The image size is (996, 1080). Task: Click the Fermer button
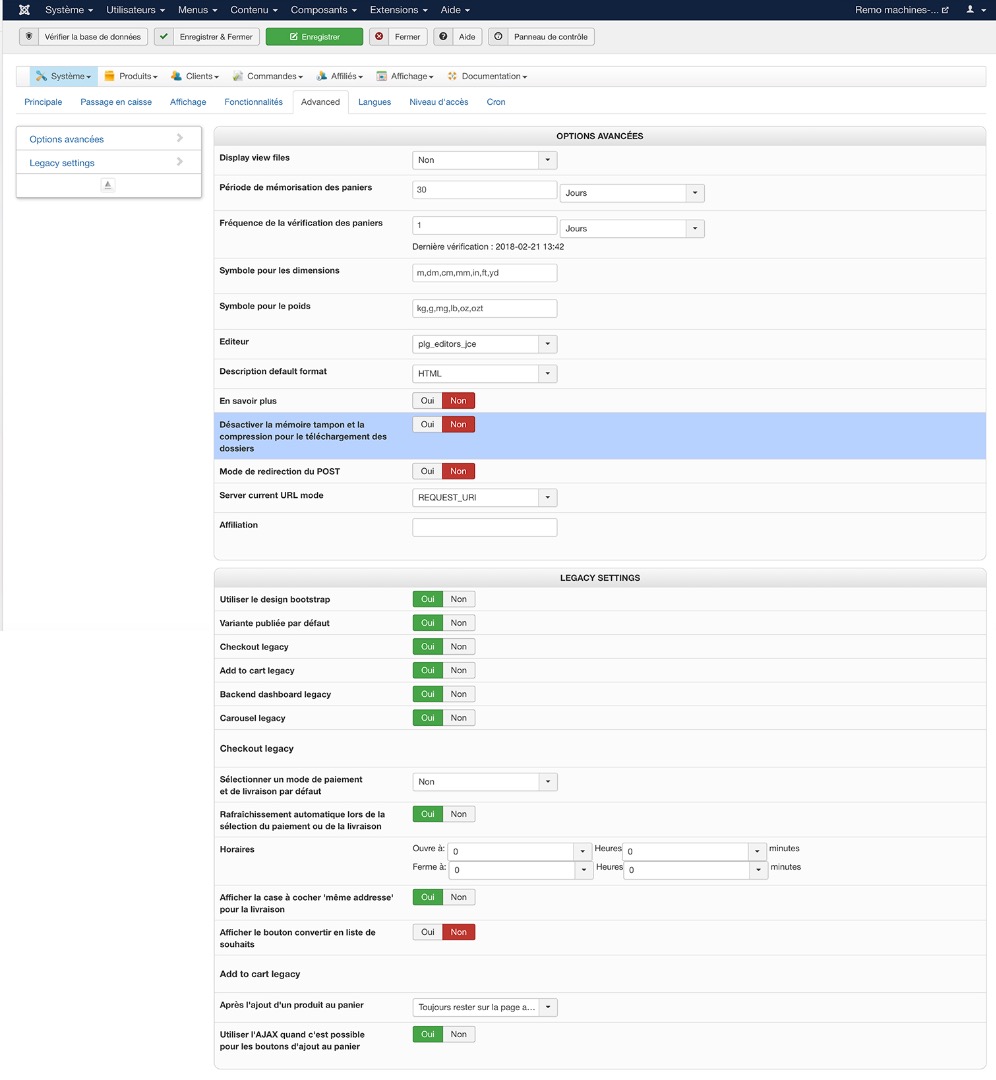398,37
